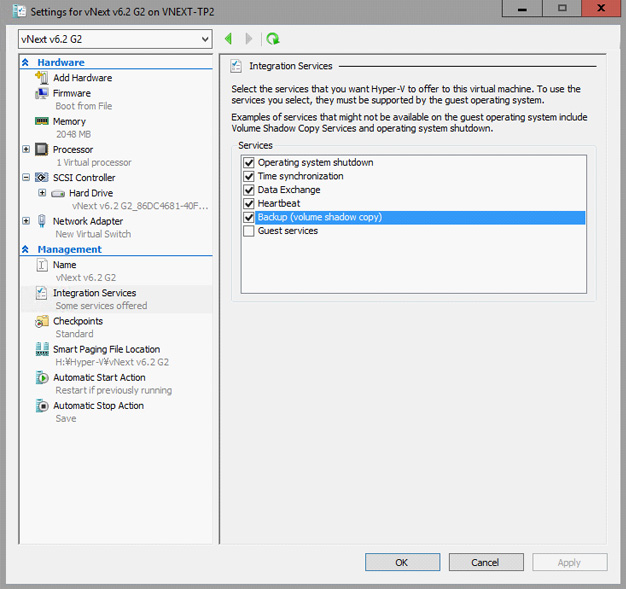This screenshot has width=626, height=589.
Task: Click the 'vNext v6.2 G2_86DC4681-40F...' disk name
Action: point(140,206)
